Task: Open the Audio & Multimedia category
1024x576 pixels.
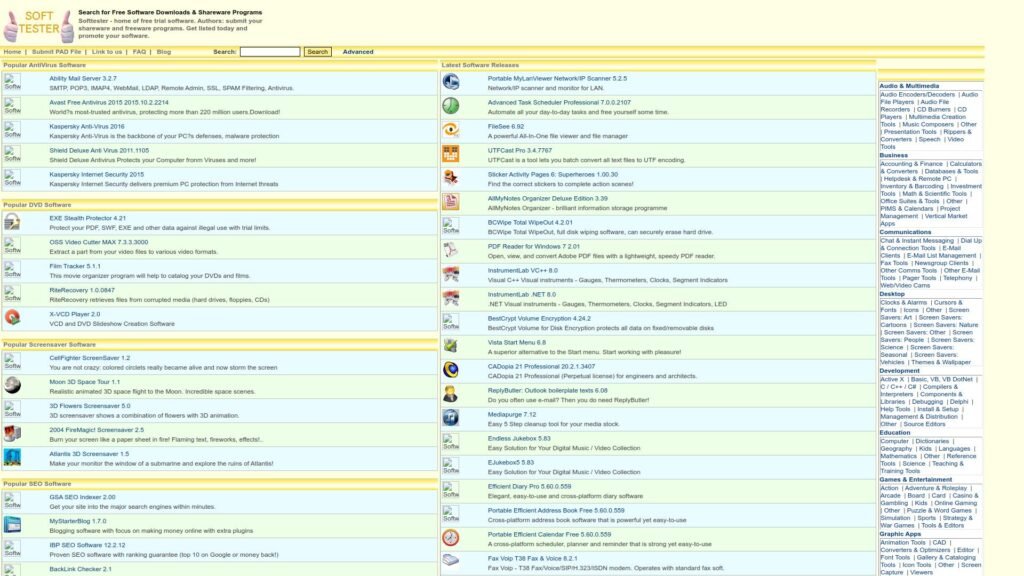Action: [x=909, y=86]
